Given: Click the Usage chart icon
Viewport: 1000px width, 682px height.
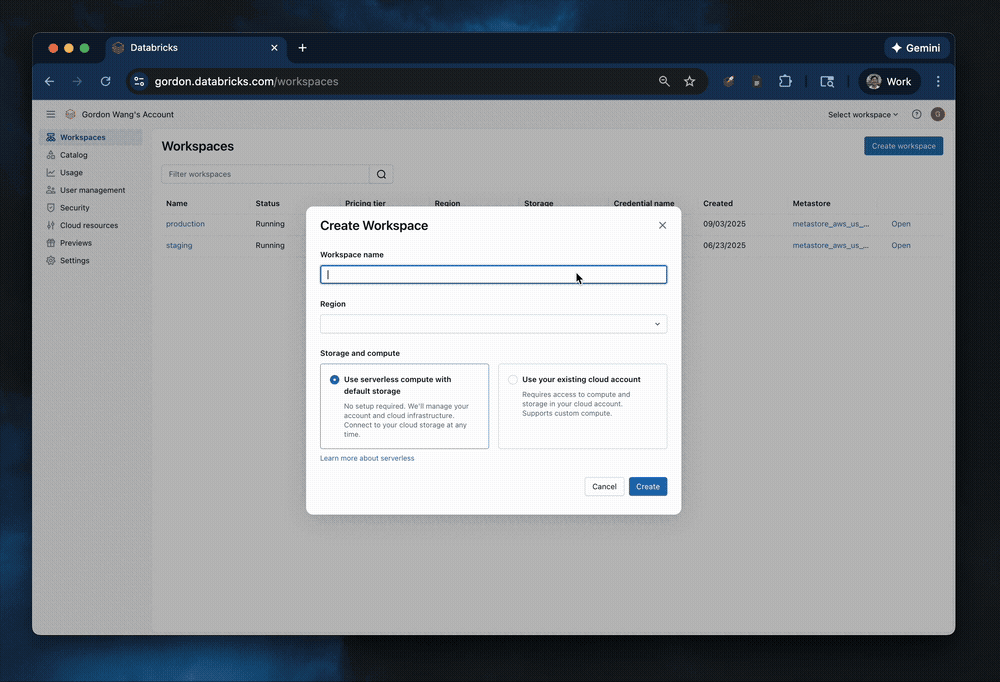Looking at the screenshot, I should tap(50, 172).
